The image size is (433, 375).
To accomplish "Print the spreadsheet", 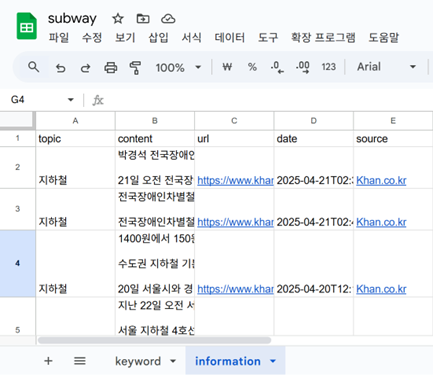I will [x=111, y=68].
